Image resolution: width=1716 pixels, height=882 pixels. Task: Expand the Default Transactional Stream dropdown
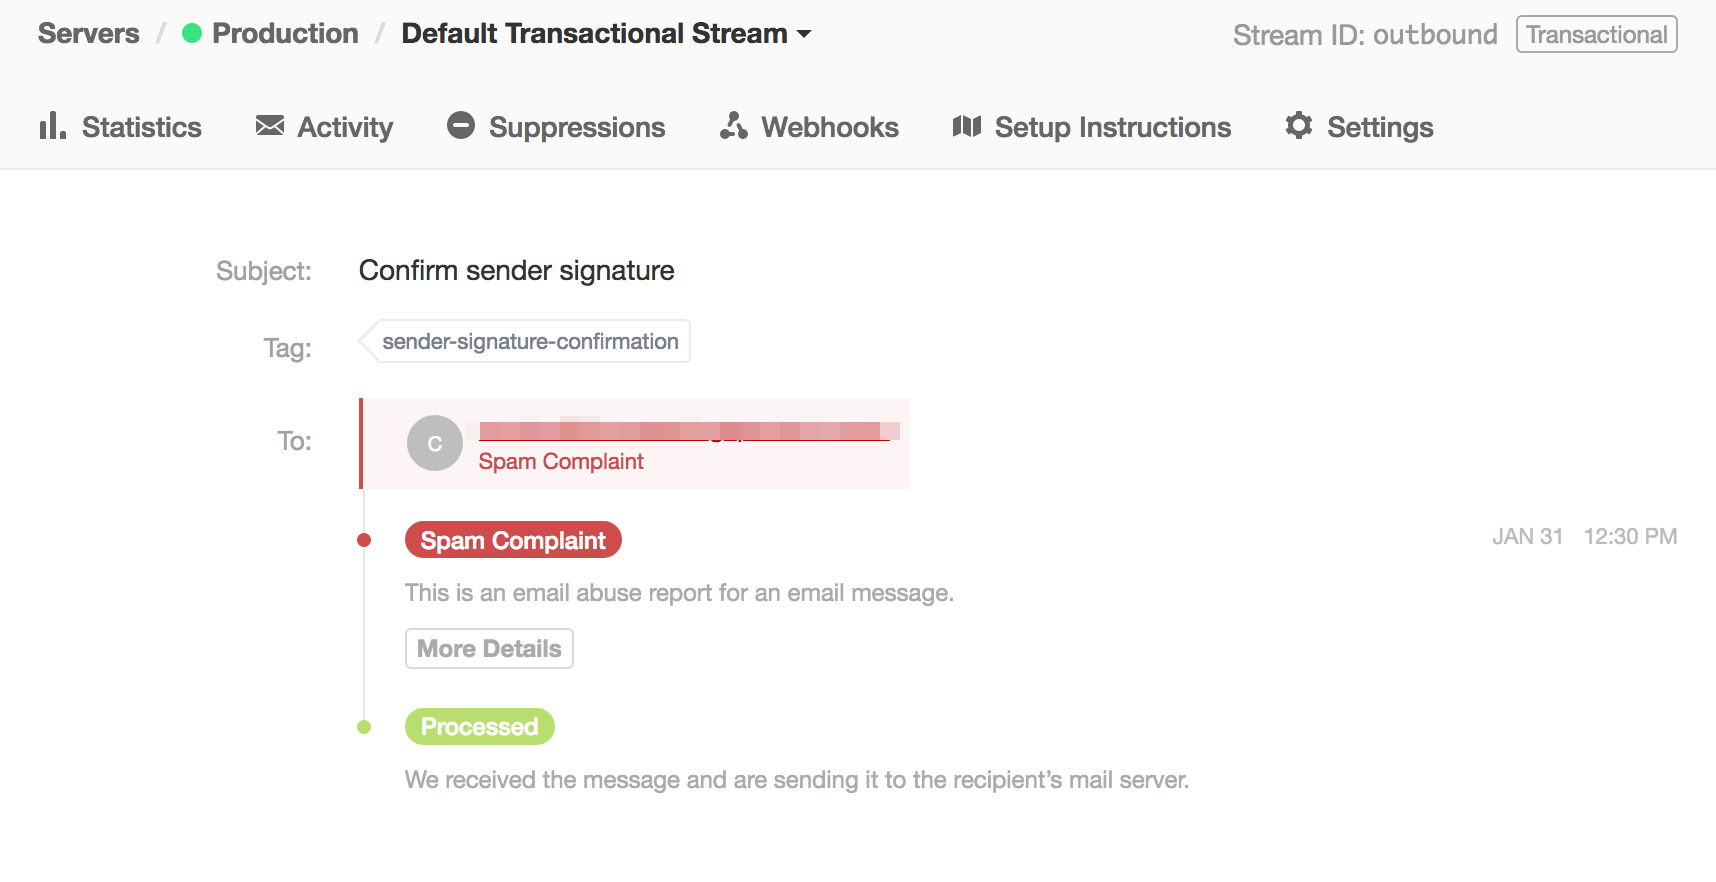(594, 34)
